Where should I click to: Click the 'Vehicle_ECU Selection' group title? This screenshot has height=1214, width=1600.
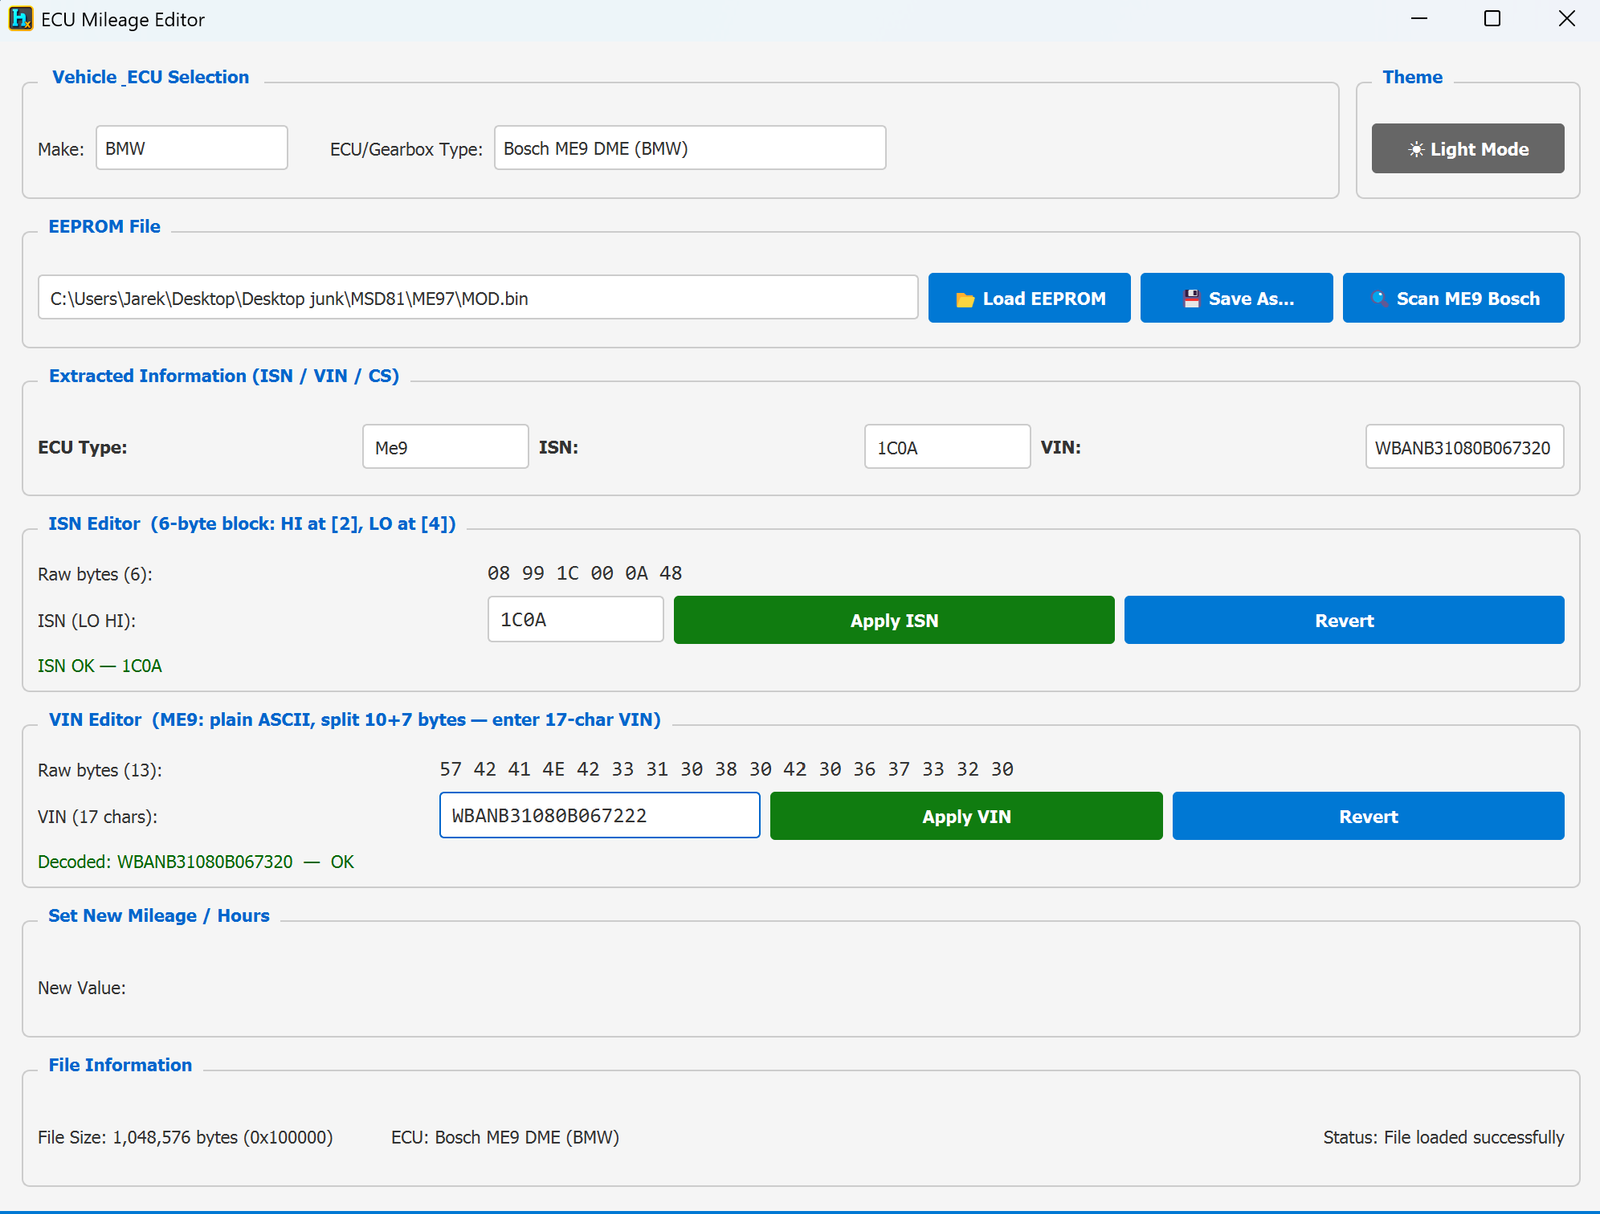pos(150,77)
